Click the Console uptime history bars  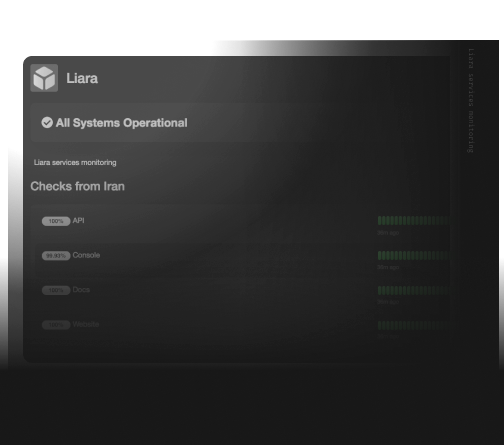[x=413, y=255]
